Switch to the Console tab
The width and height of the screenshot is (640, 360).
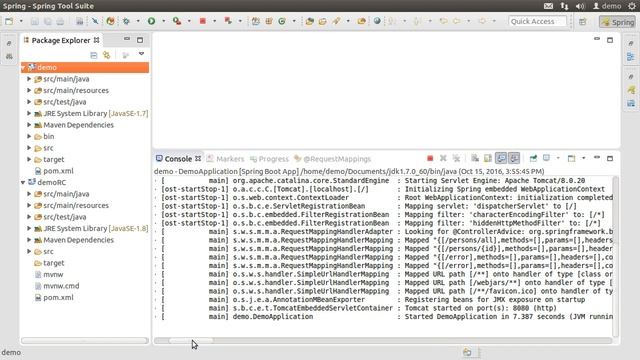[x=178, y=159]
